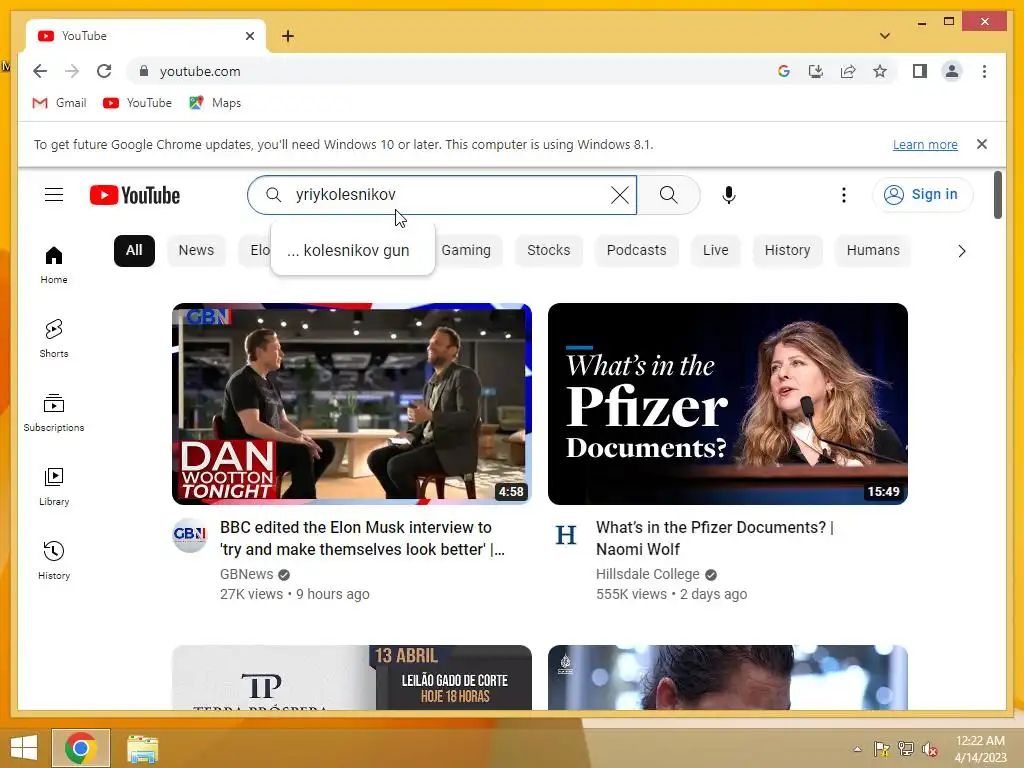Select the Humans filter chip

[x=872, y=251]
